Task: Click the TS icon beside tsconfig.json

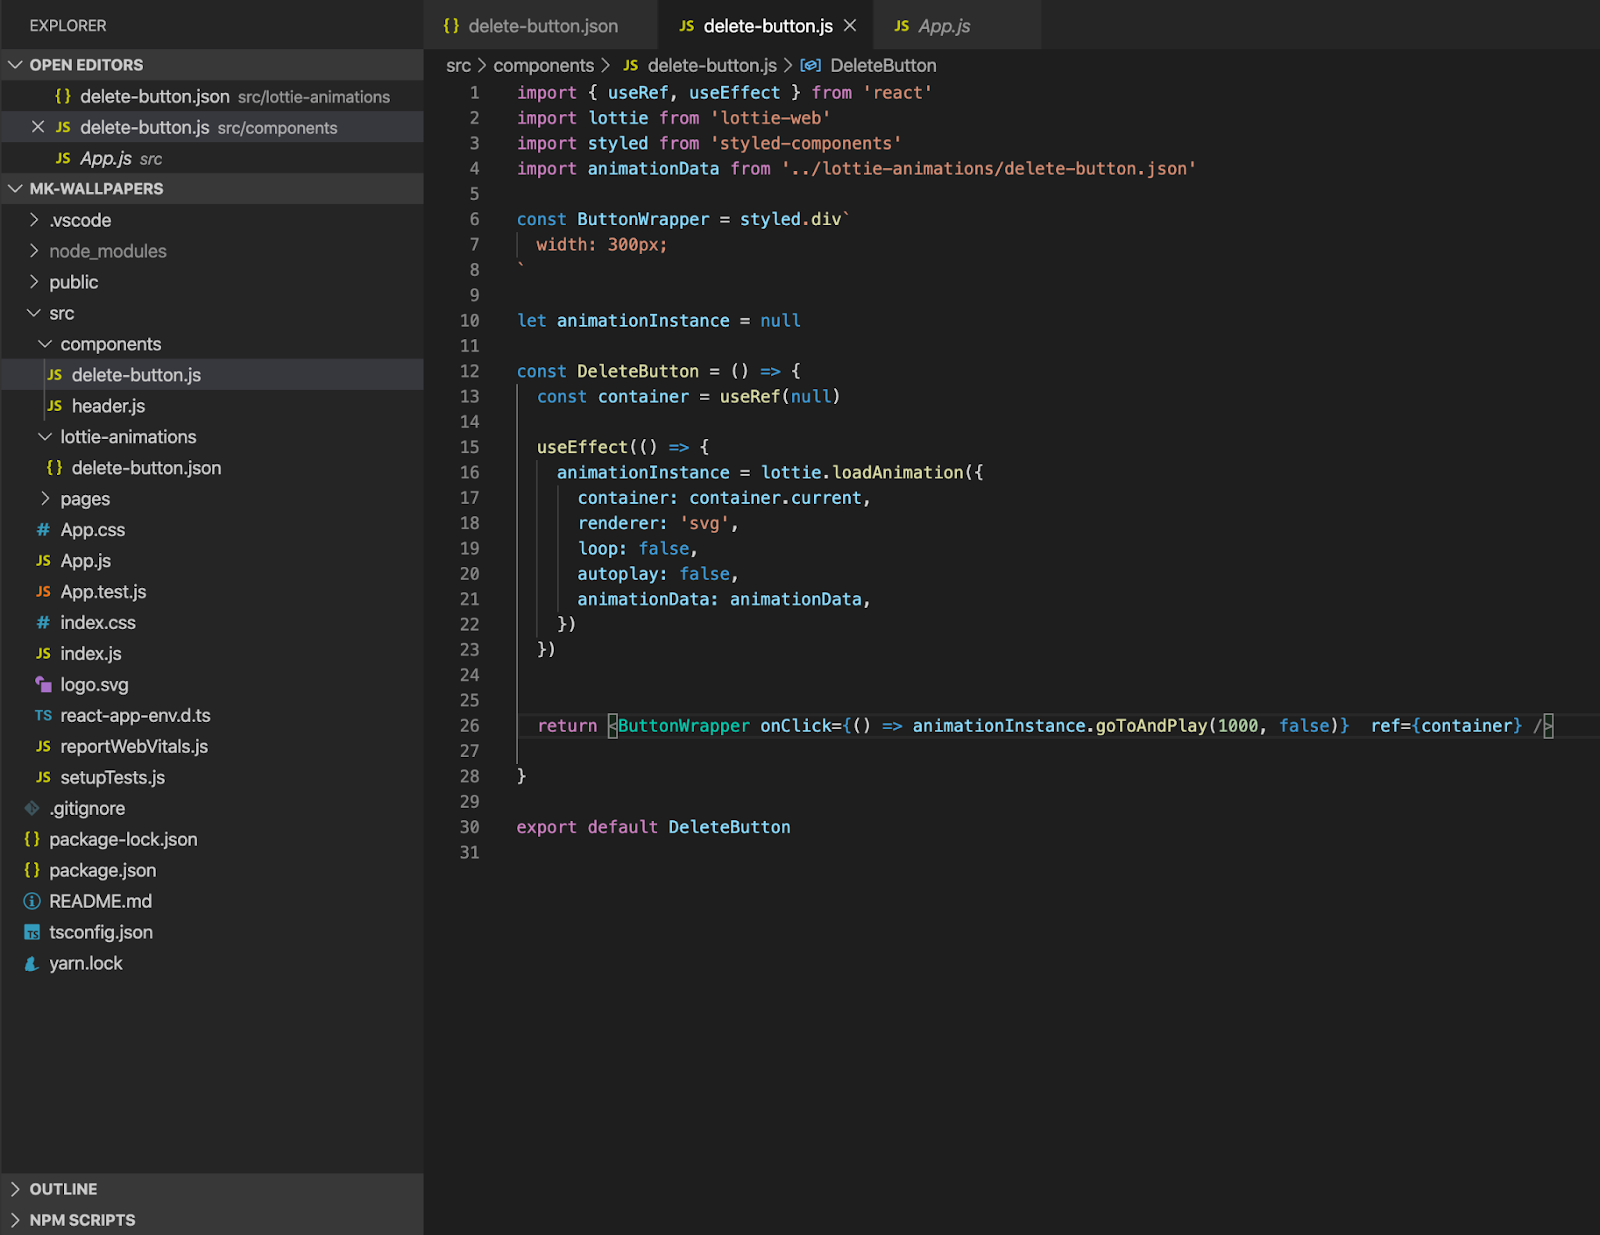Action: coord(31,932)
